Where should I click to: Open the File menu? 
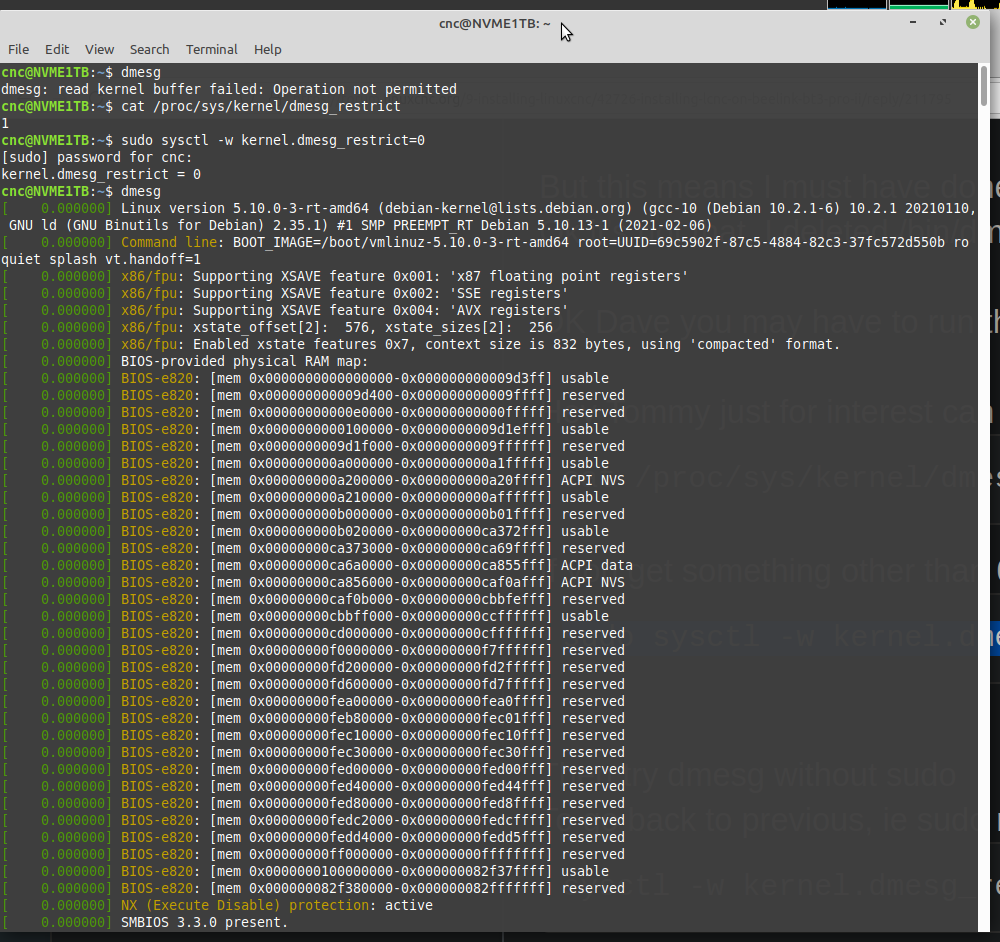(x=18, y=49)
